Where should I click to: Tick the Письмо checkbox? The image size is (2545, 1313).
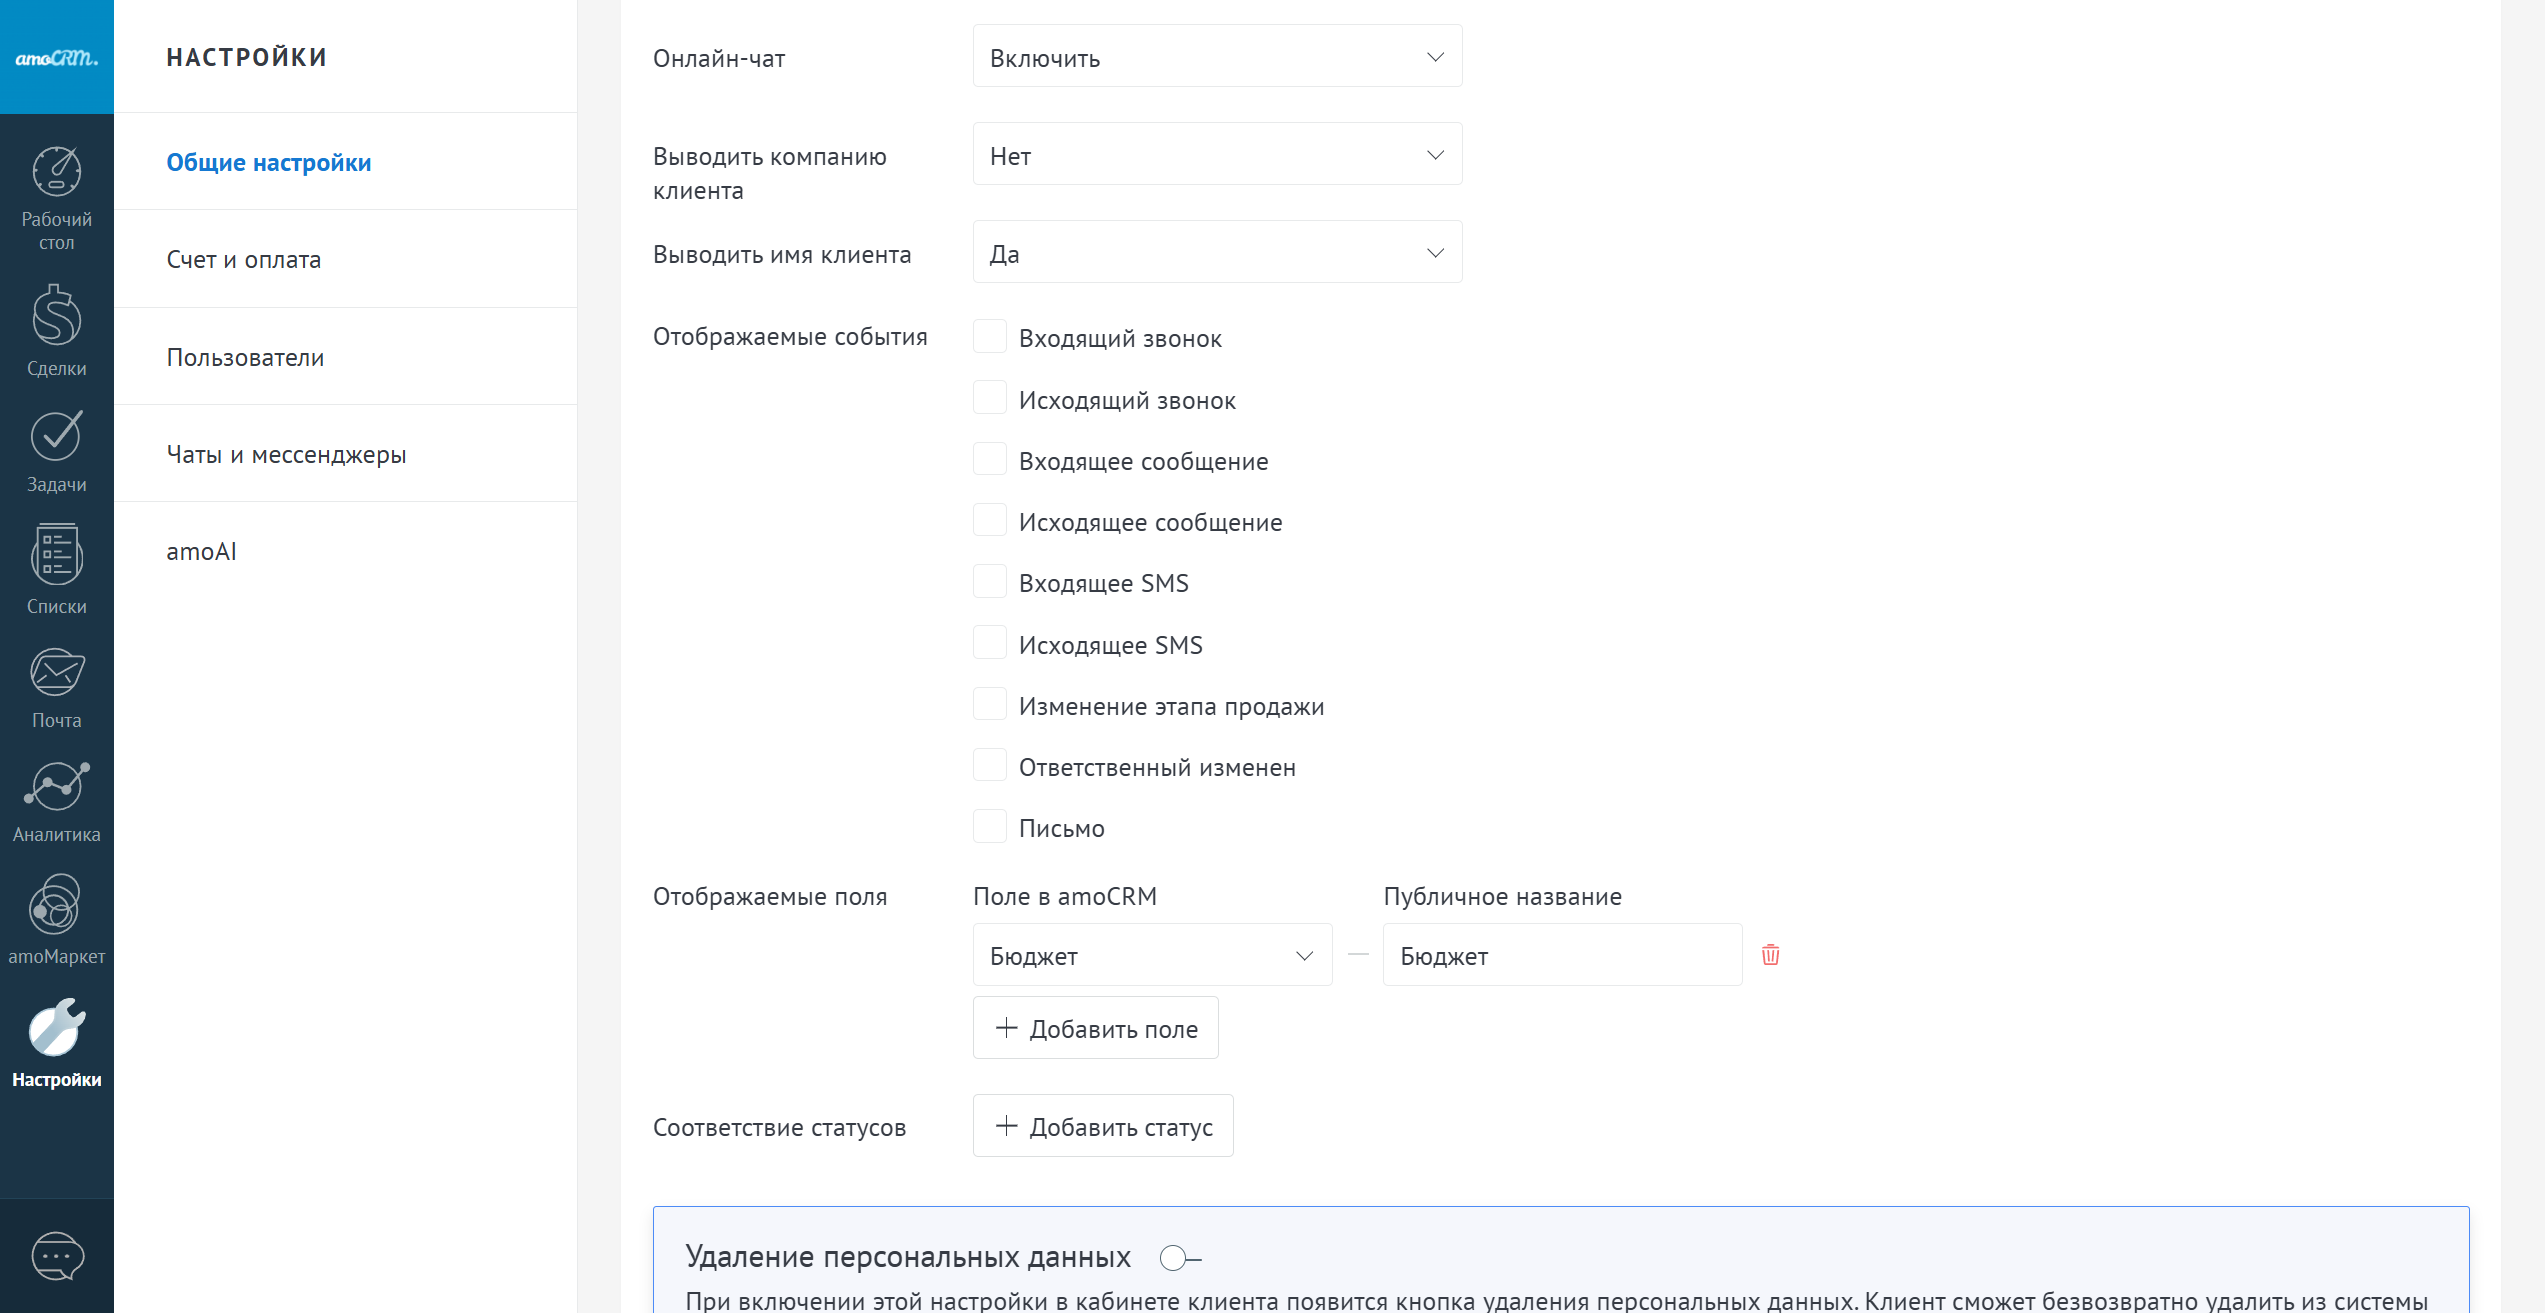(990, 827)
